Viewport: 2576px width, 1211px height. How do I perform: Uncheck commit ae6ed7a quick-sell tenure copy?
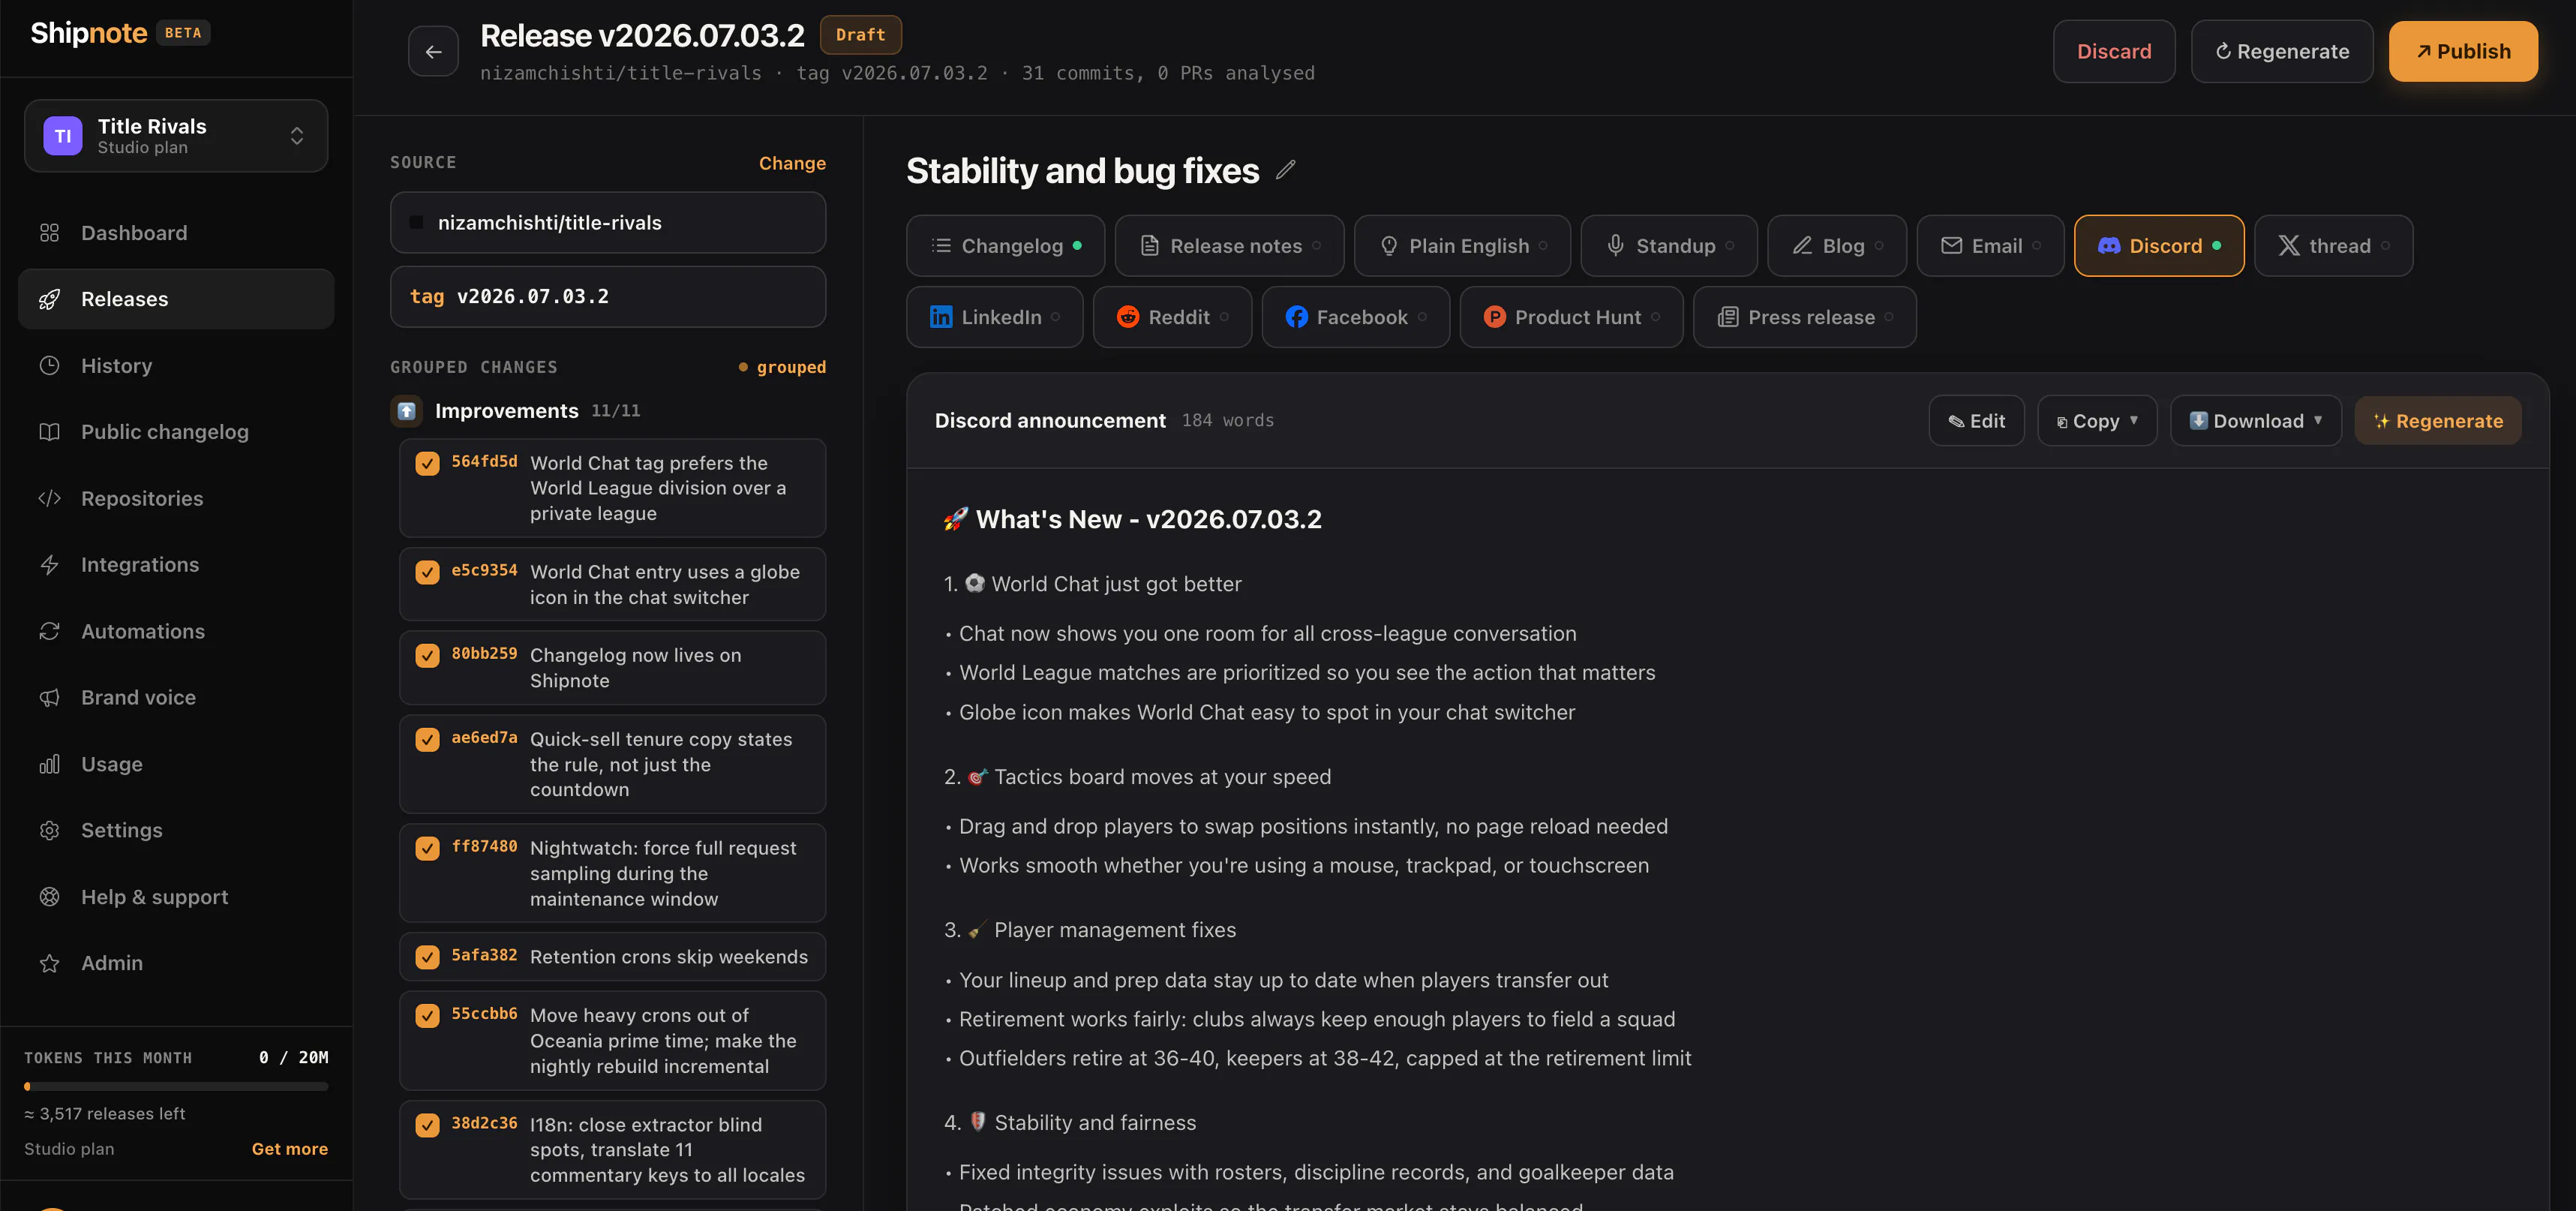427,740
